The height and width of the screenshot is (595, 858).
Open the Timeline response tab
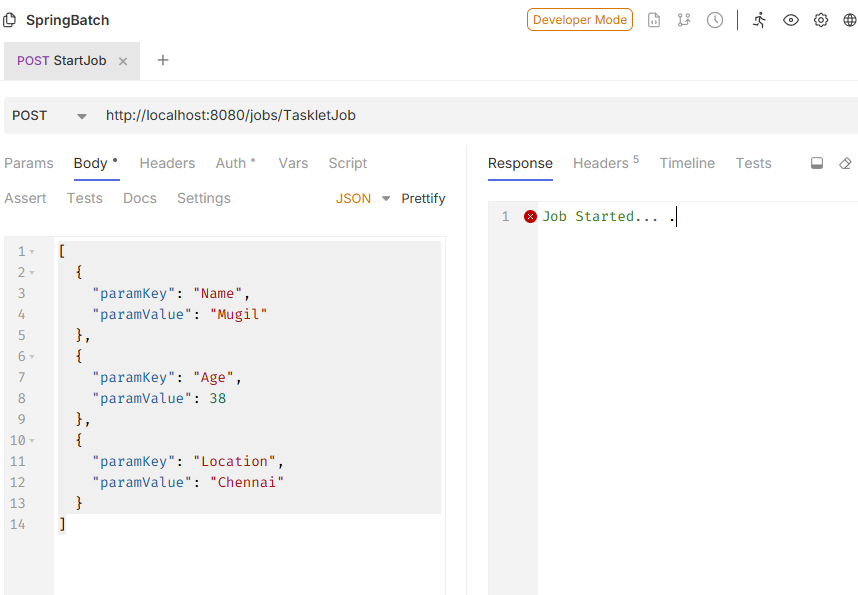[x=687, y=163]
